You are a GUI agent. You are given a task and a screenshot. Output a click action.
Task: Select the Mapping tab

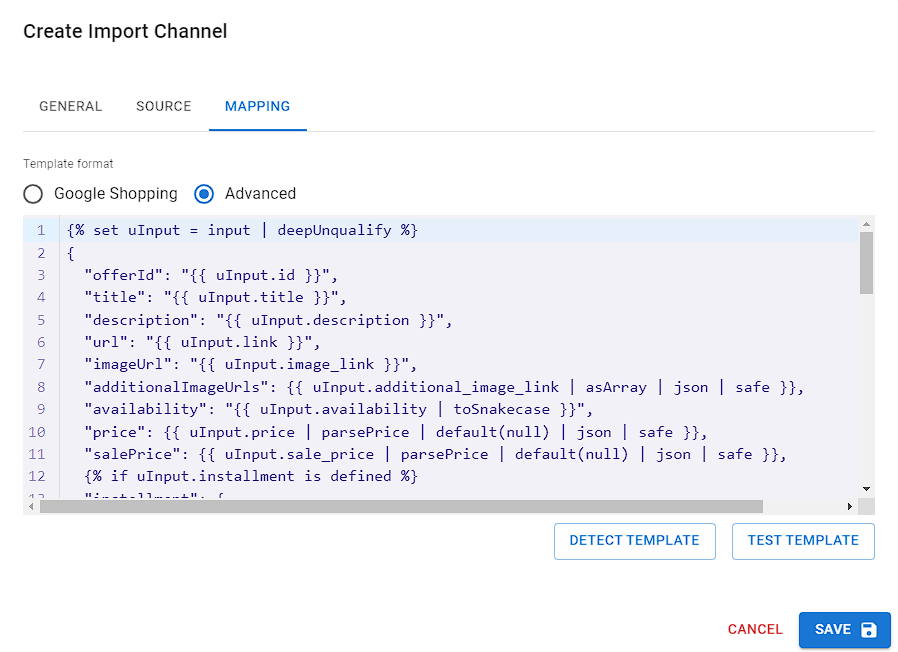tap(257, 107)
